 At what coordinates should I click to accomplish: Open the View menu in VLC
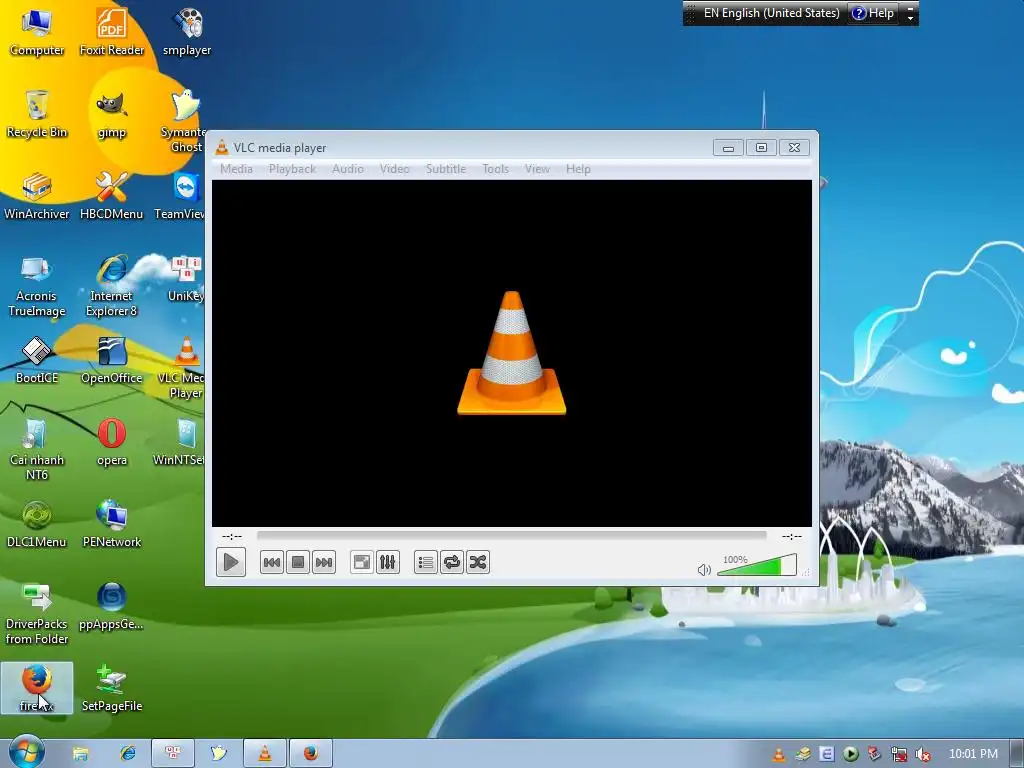point(537,169)
